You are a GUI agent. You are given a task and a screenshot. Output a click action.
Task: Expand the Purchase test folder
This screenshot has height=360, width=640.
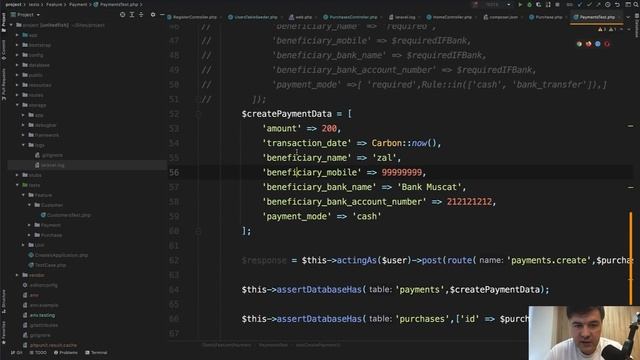[29, 235]
